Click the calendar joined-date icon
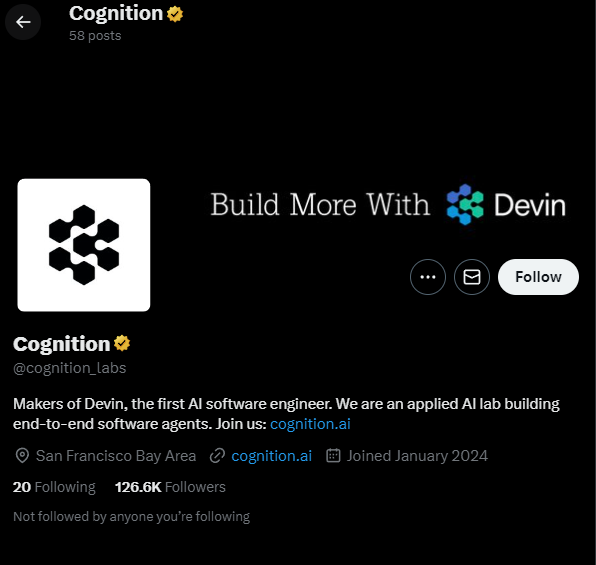This screenshot has width=596, height=565. click(333, 455)
